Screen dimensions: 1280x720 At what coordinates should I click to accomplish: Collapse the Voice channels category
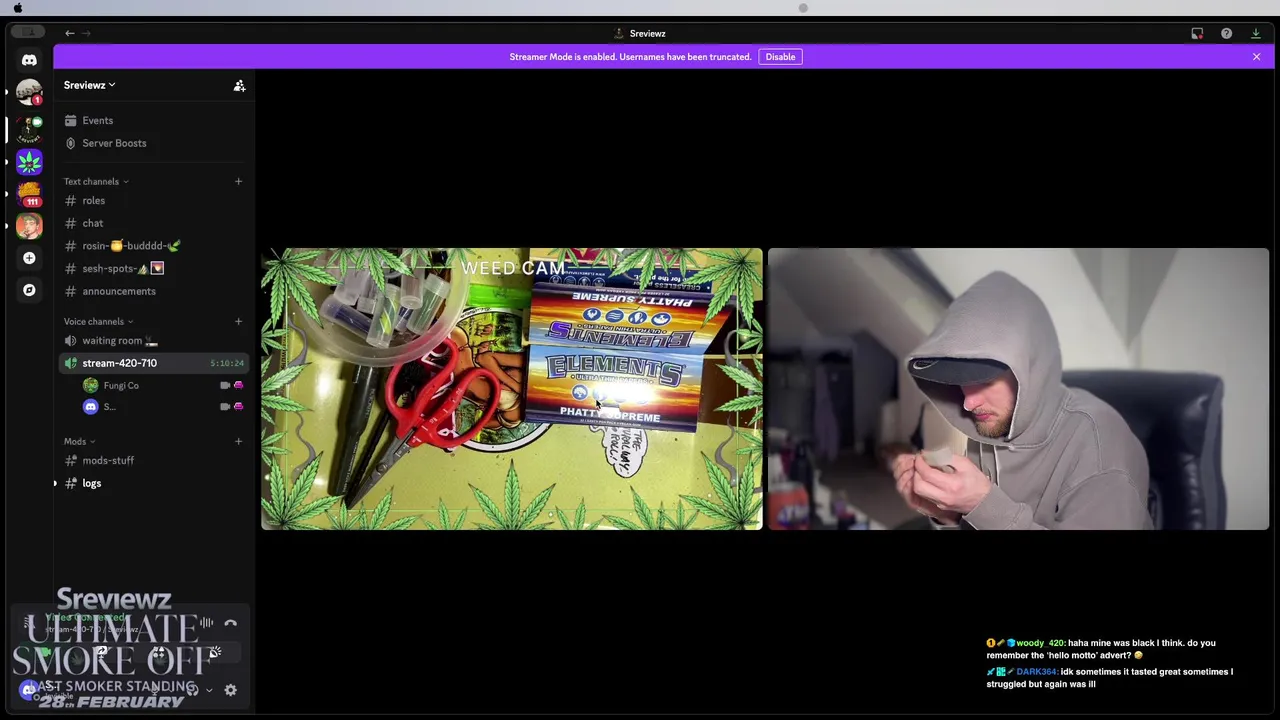[98, 322]
